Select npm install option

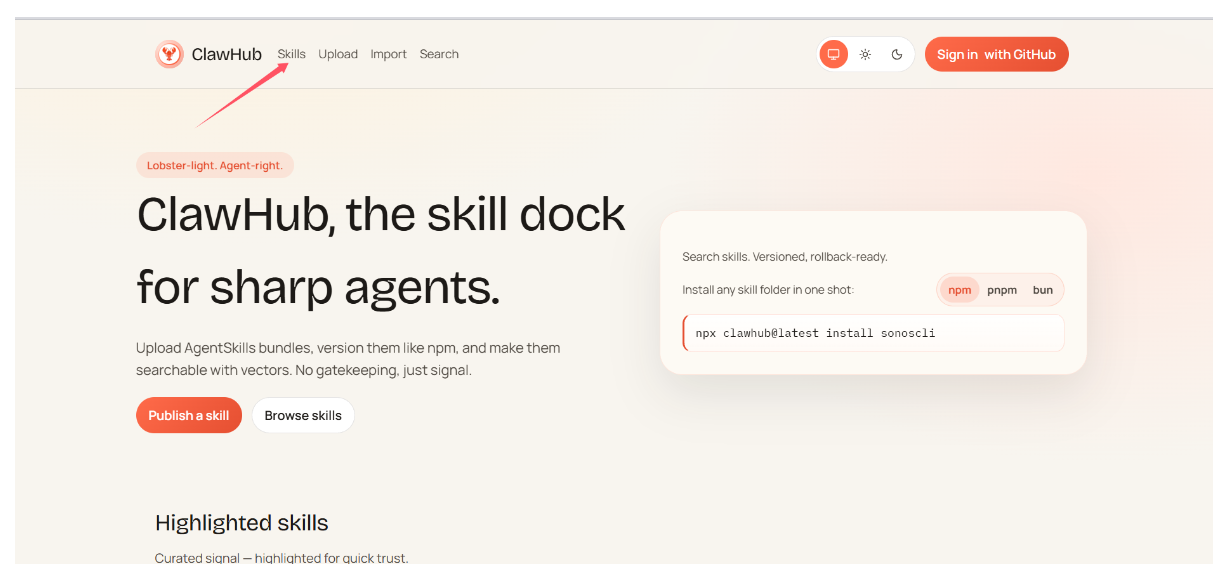960,290
